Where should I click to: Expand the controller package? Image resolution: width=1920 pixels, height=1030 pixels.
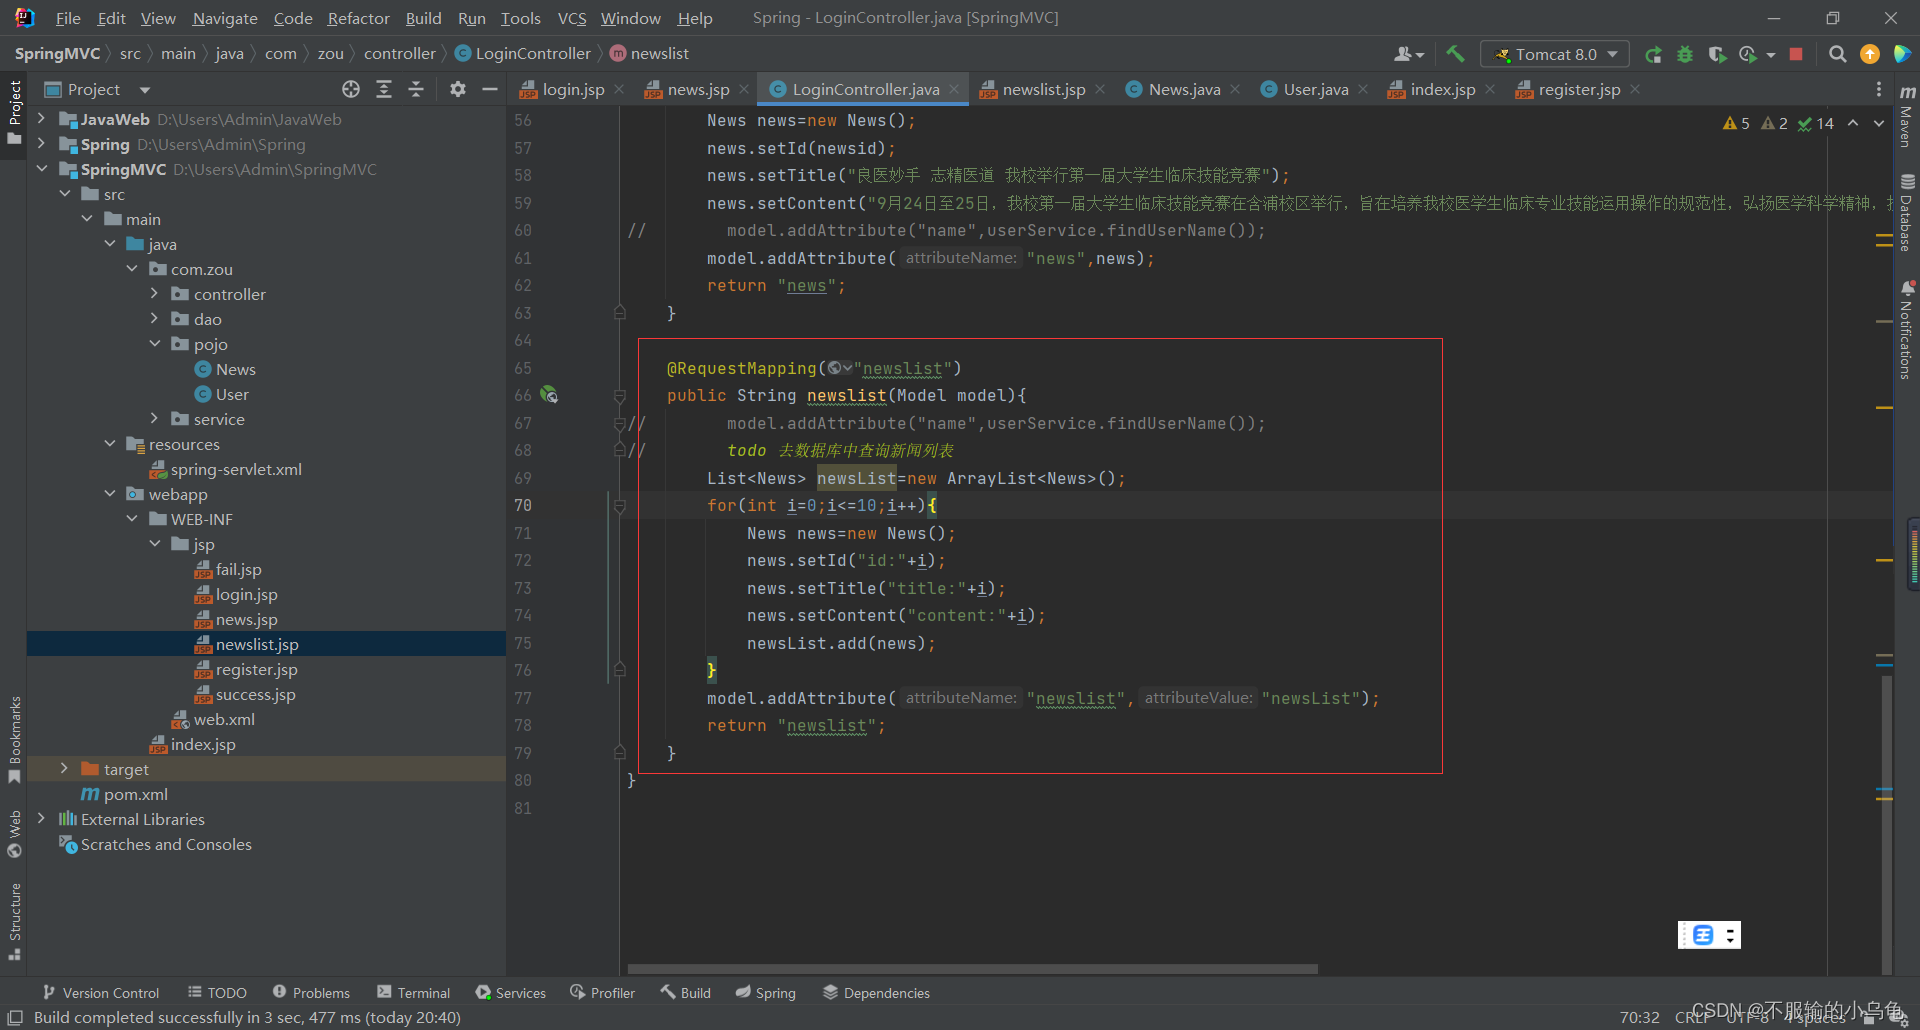[154, 294]
